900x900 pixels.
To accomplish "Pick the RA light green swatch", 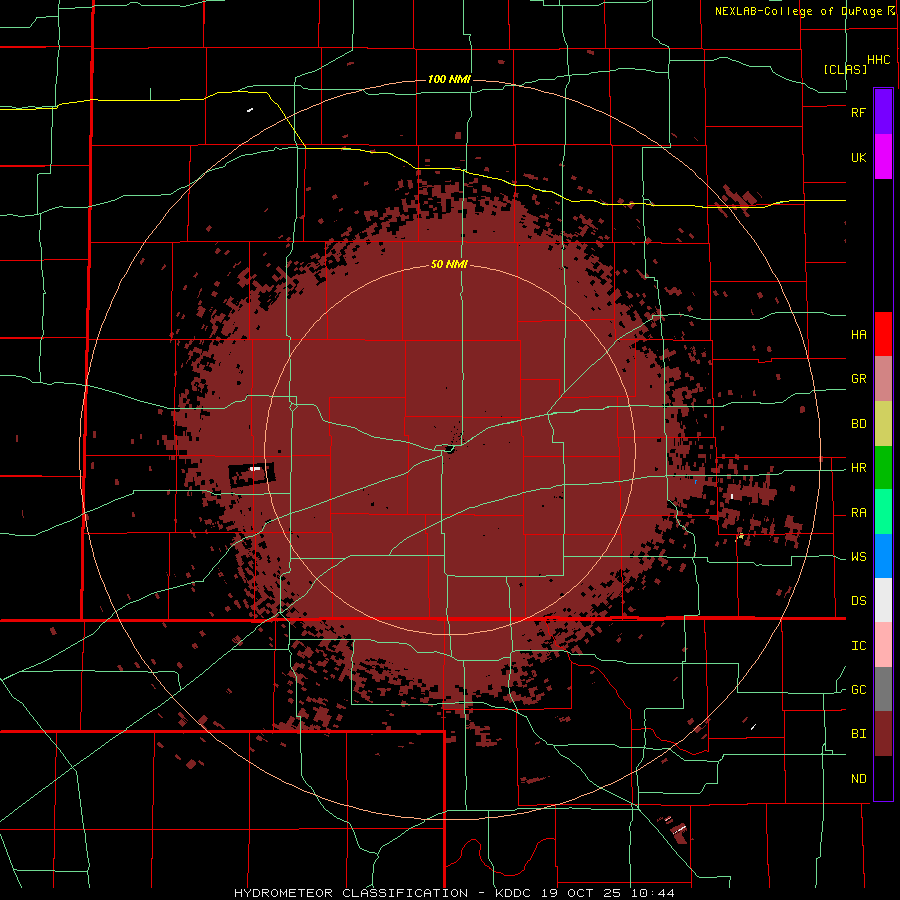I will (x=883, y=512).
